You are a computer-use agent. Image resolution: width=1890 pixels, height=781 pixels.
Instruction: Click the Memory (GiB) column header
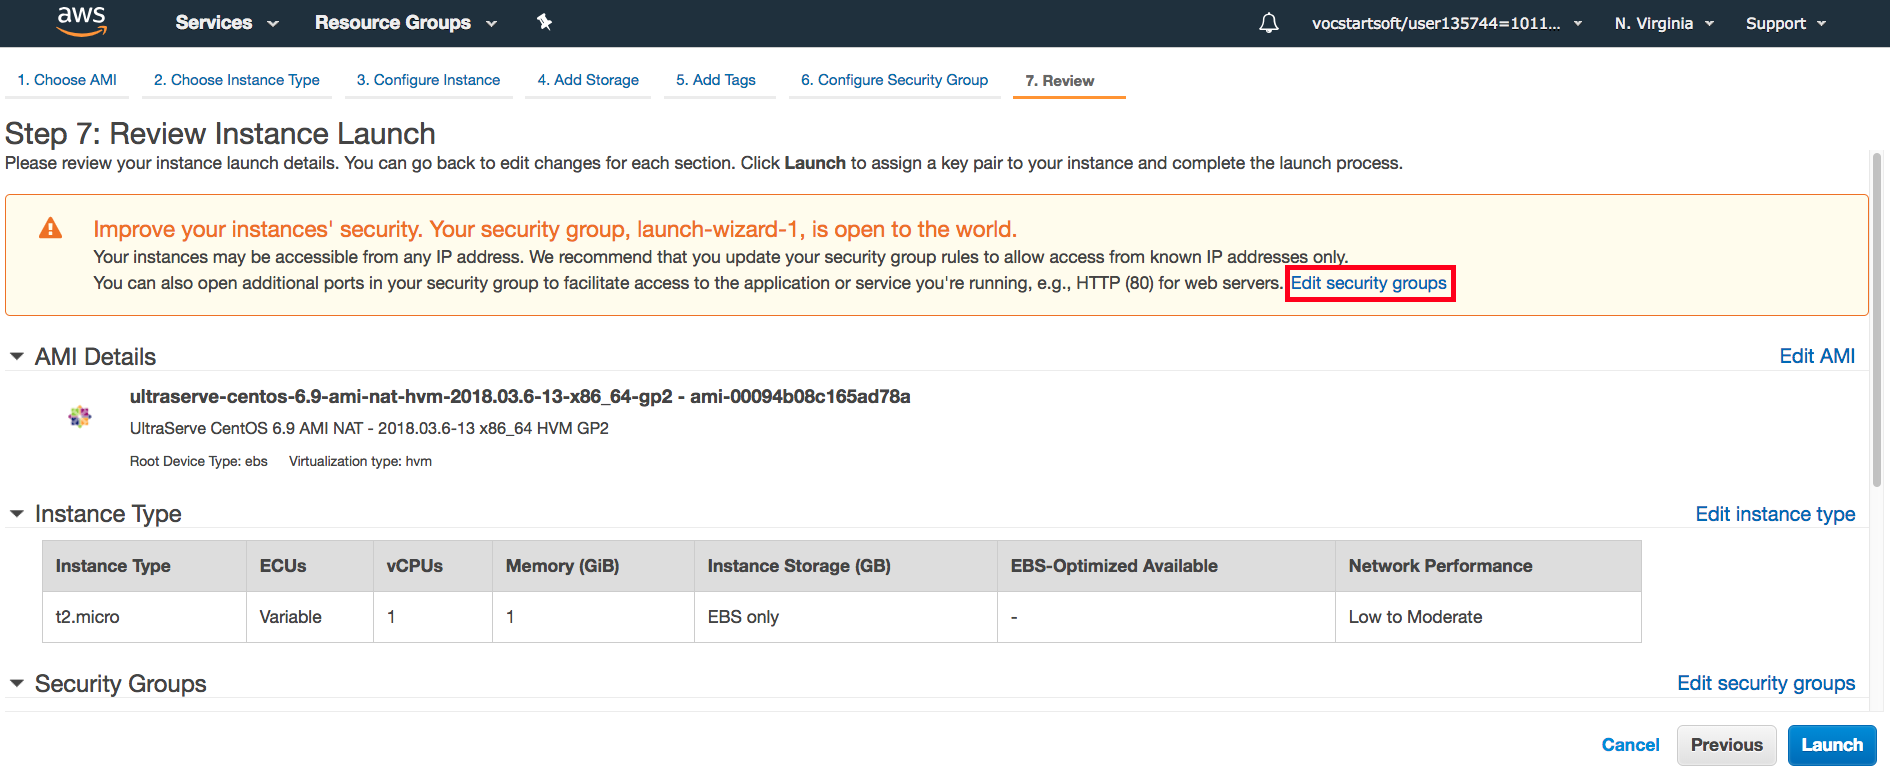(x=594, y=566)
